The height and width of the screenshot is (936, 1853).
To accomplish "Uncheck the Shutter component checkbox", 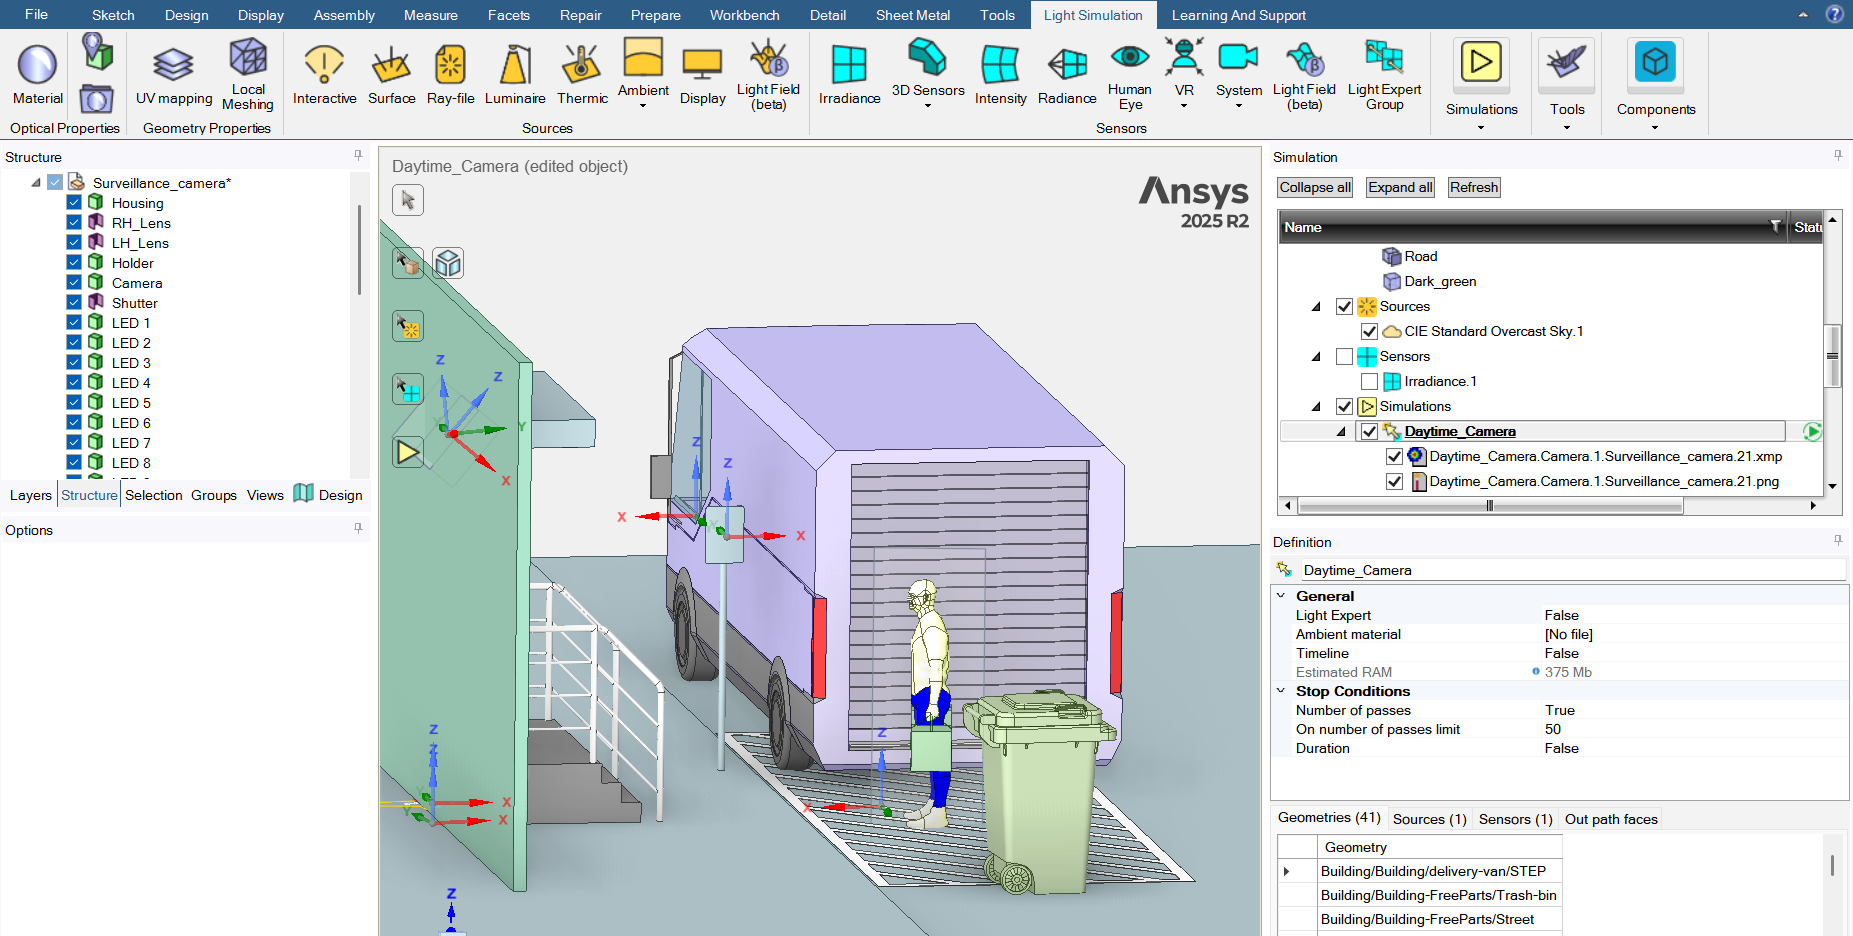I will (74, 302).
